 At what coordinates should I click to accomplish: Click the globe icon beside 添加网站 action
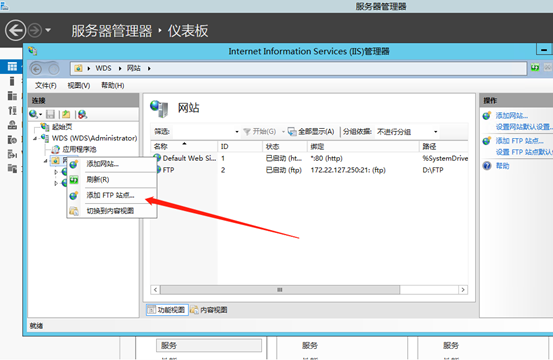(x=487, y=115)
